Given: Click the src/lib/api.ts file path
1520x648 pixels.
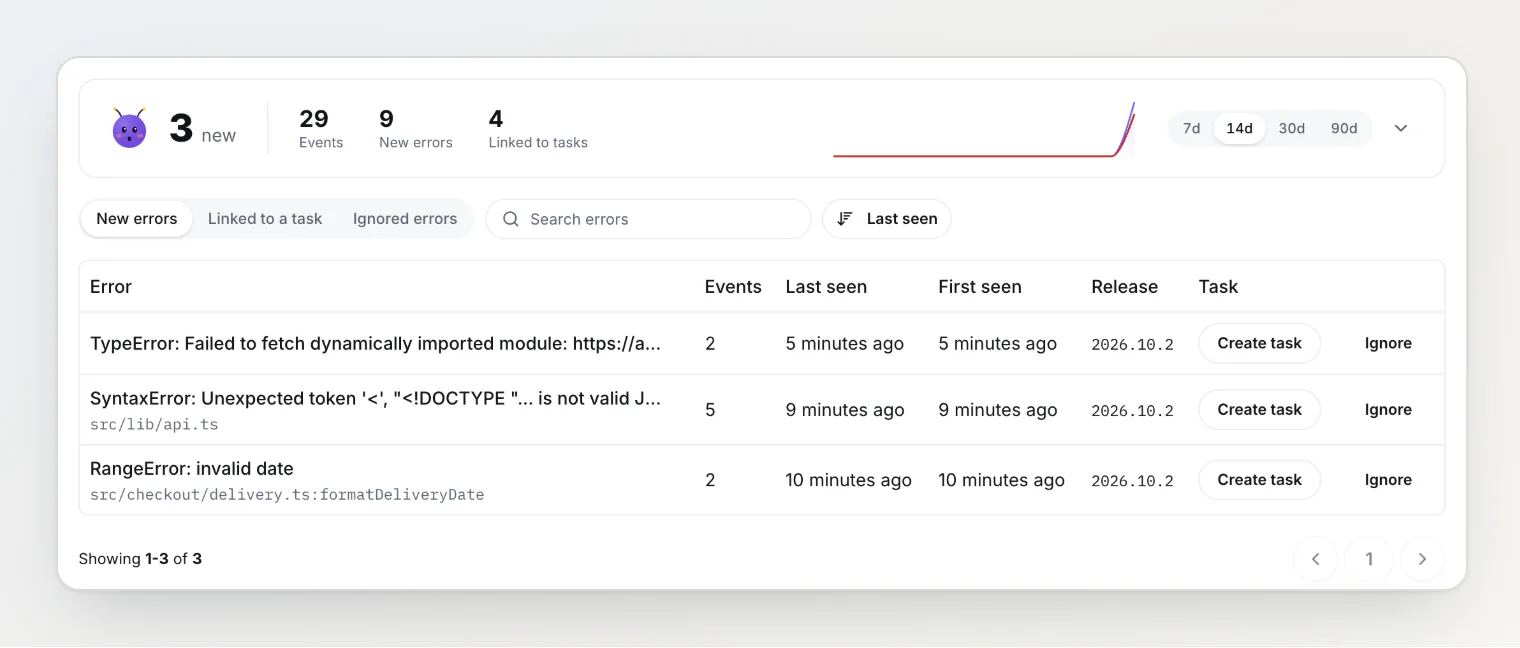Looking at the screenshot, I should point(154,424).
